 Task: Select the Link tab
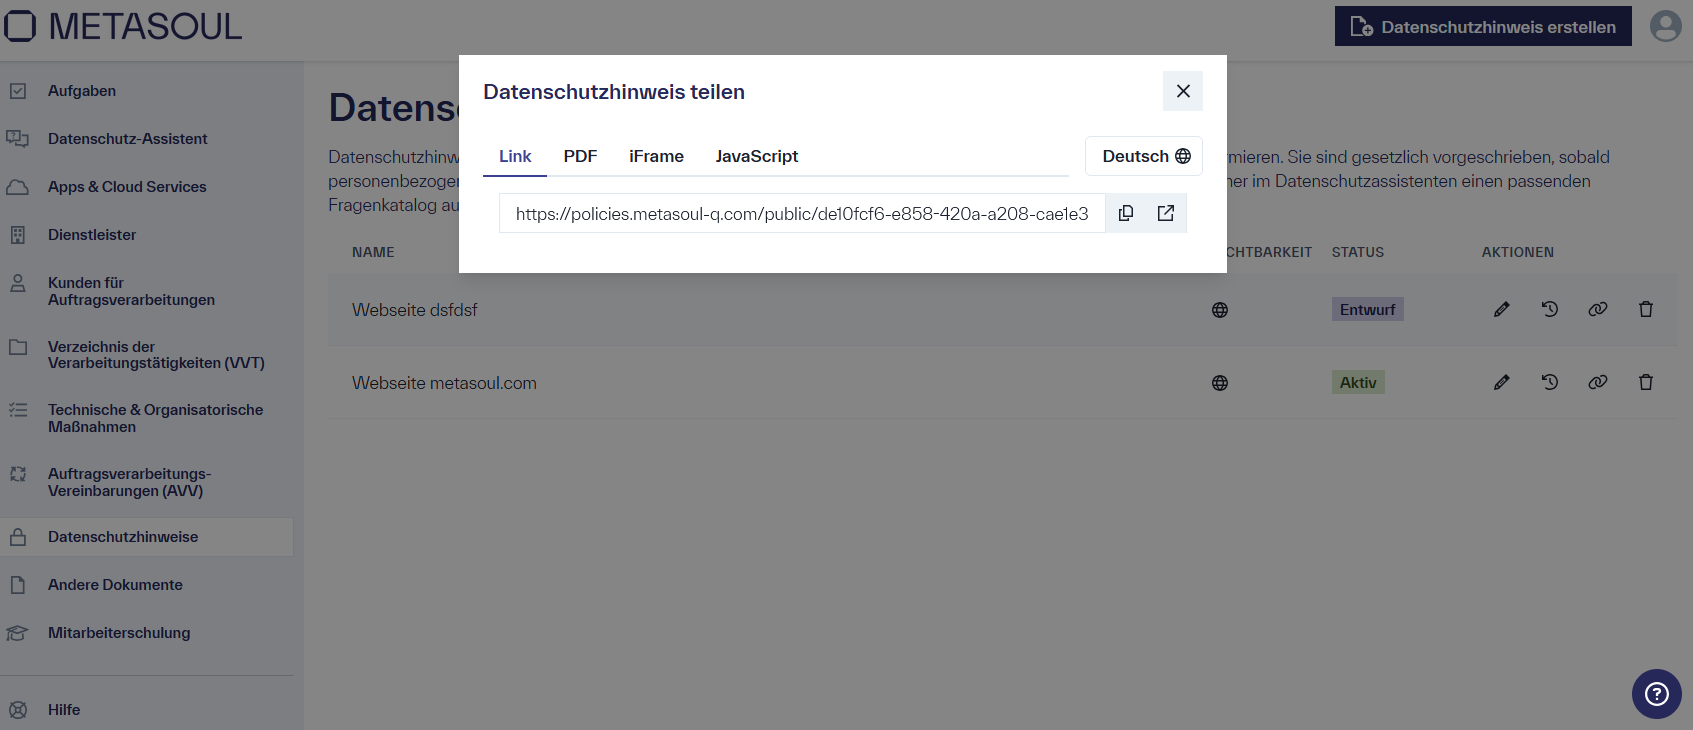pos(515,156)
